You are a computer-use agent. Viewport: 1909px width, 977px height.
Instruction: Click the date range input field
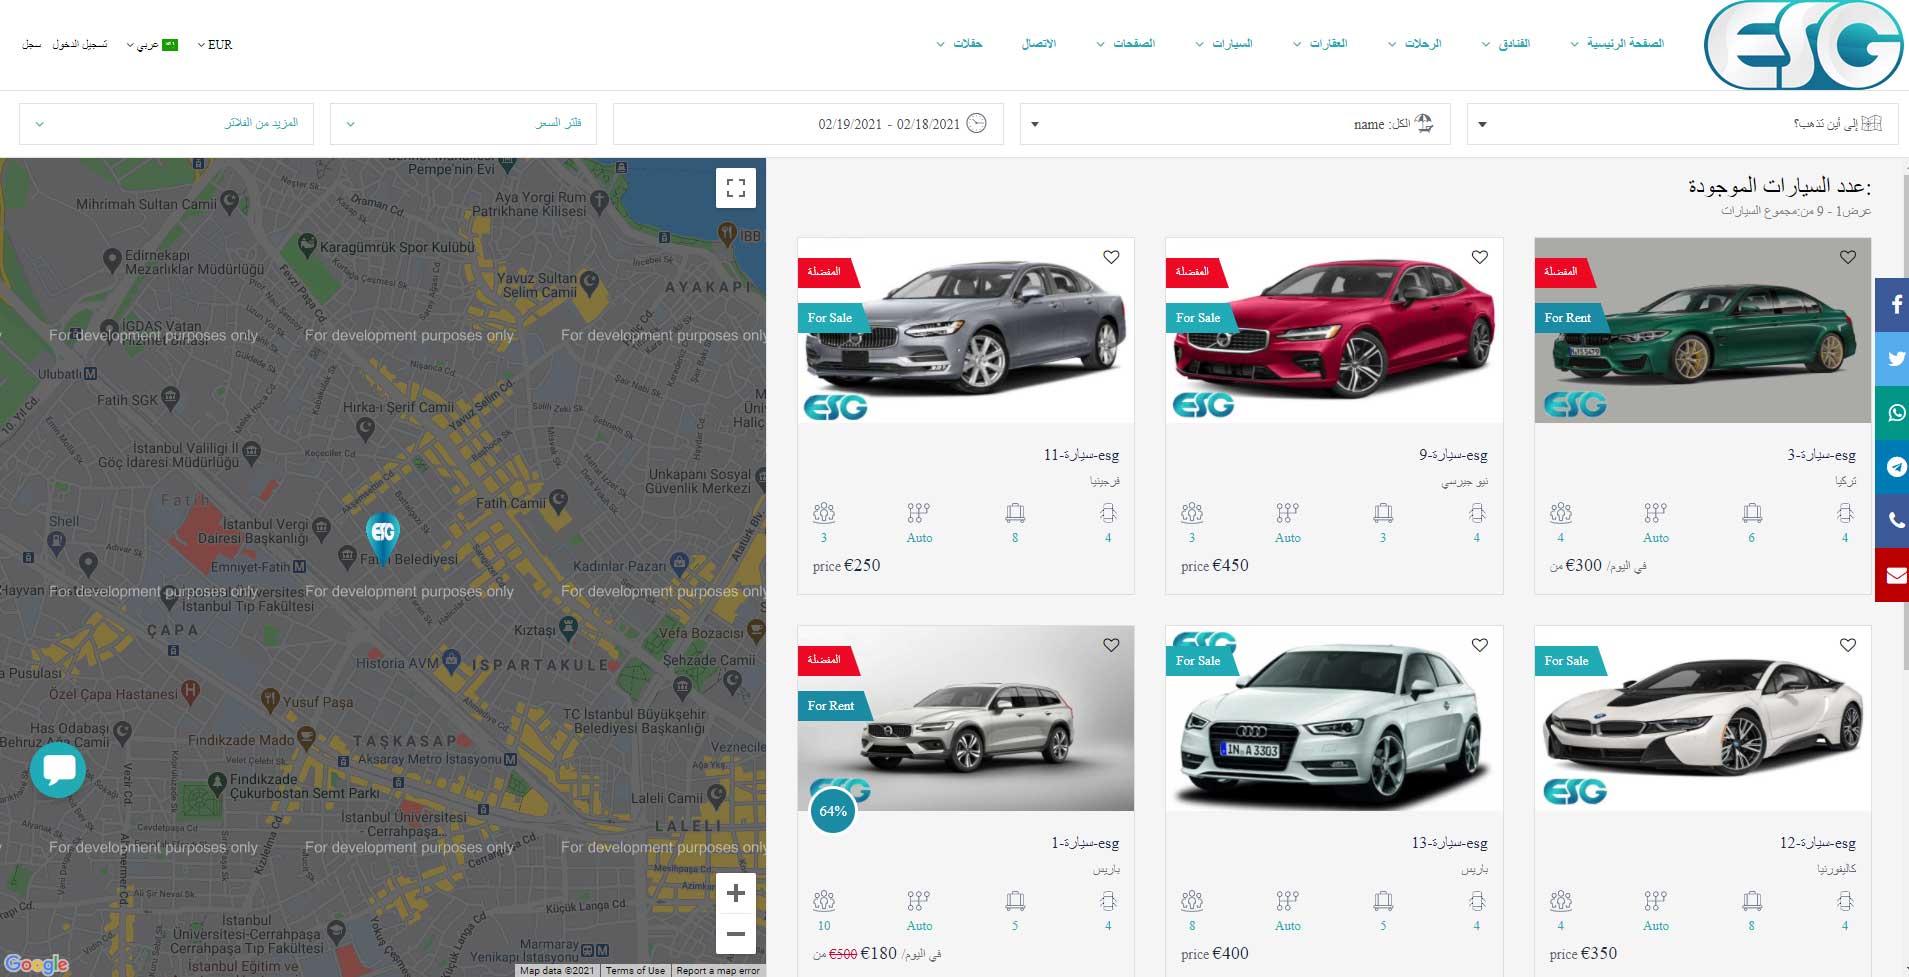(x=808, y=124)
